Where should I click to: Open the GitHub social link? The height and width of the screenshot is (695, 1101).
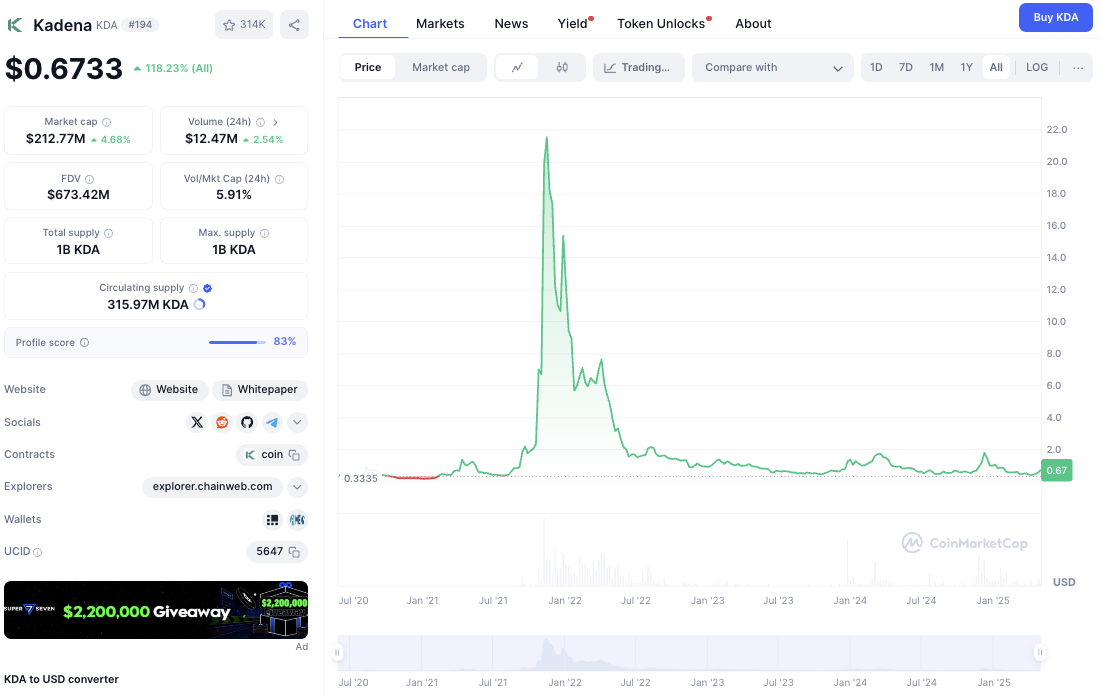pos(247,422)
